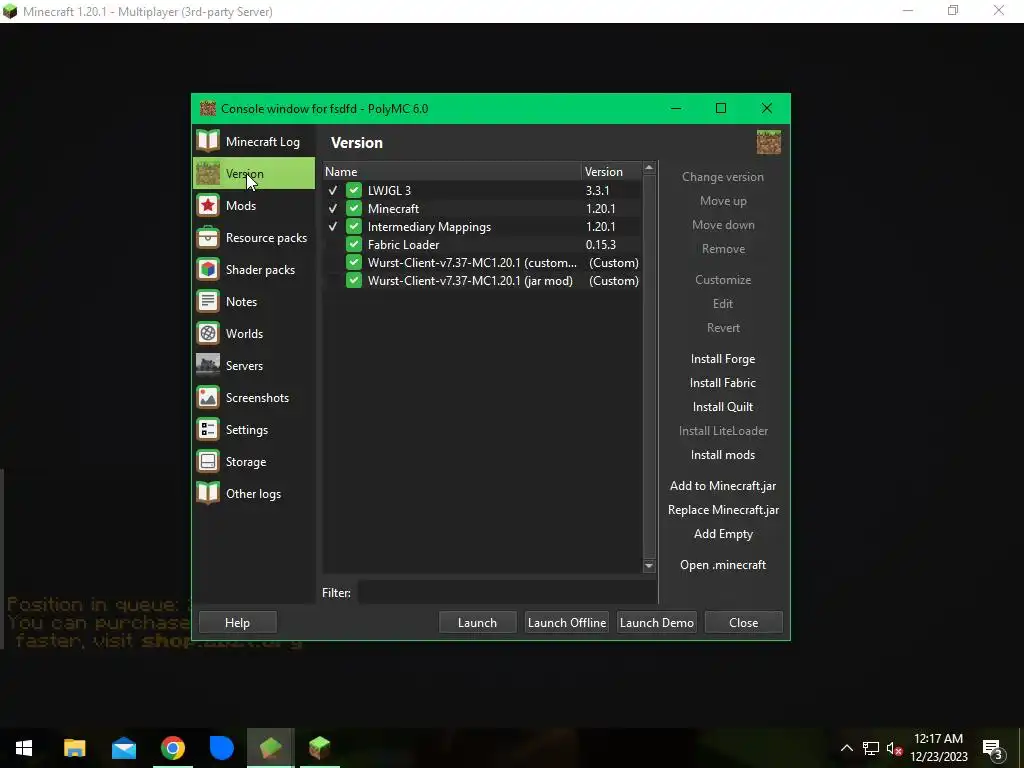
Task: Click the Install mods button
Action: point(723,455)
